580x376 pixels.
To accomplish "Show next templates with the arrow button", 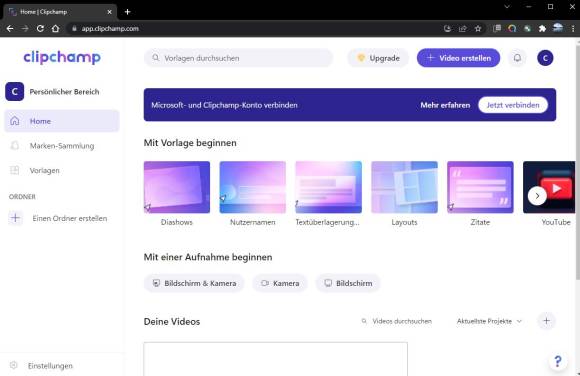I will (x=537, y=196).
